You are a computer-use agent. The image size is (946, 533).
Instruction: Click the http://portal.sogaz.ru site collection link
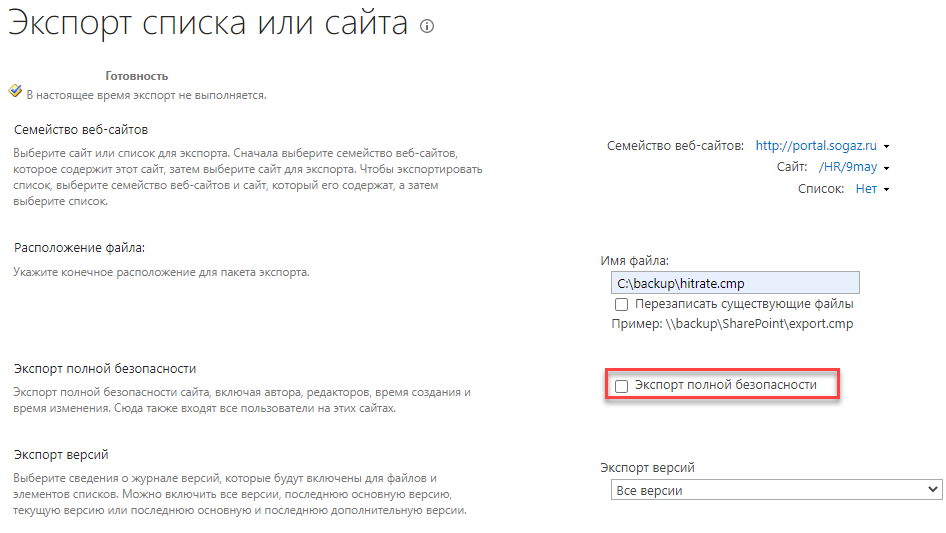coord(816,146)
